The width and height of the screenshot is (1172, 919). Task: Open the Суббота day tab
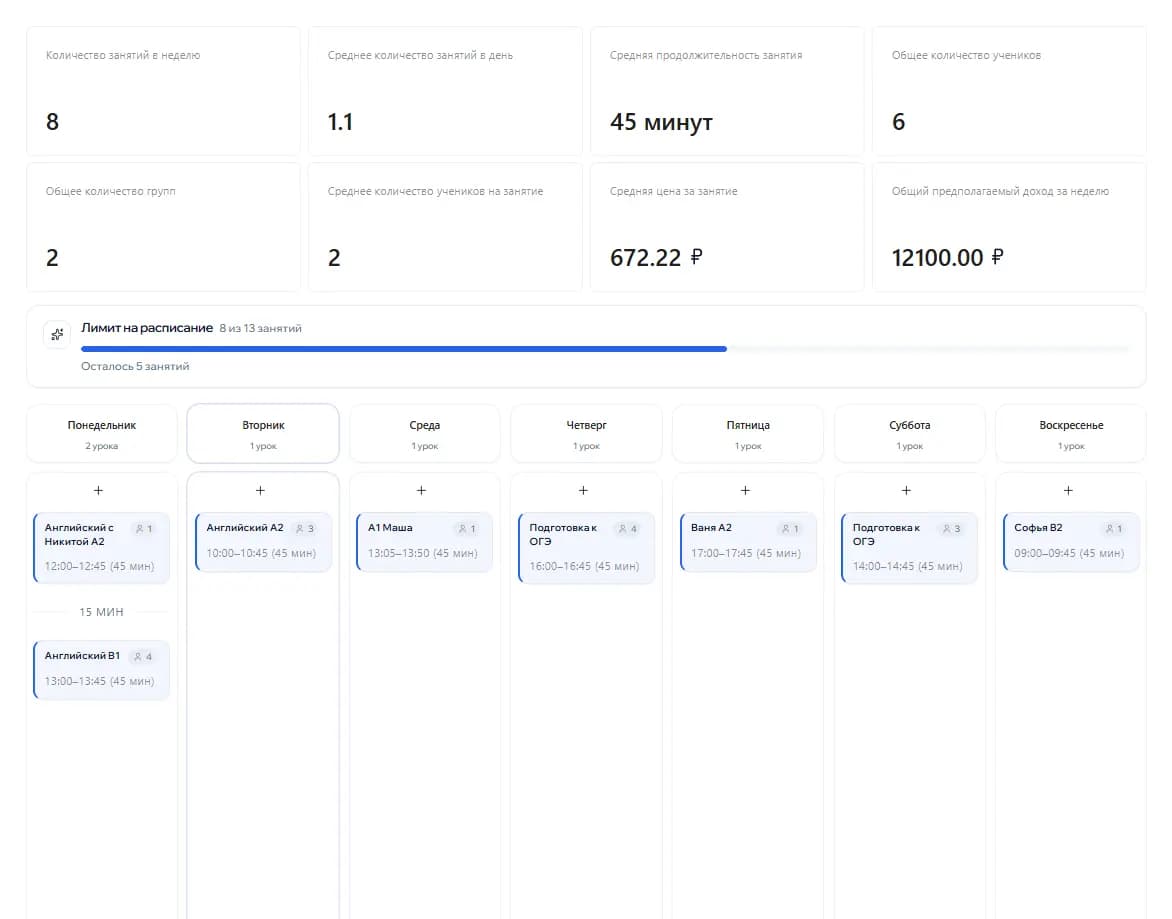coord(910,433)
